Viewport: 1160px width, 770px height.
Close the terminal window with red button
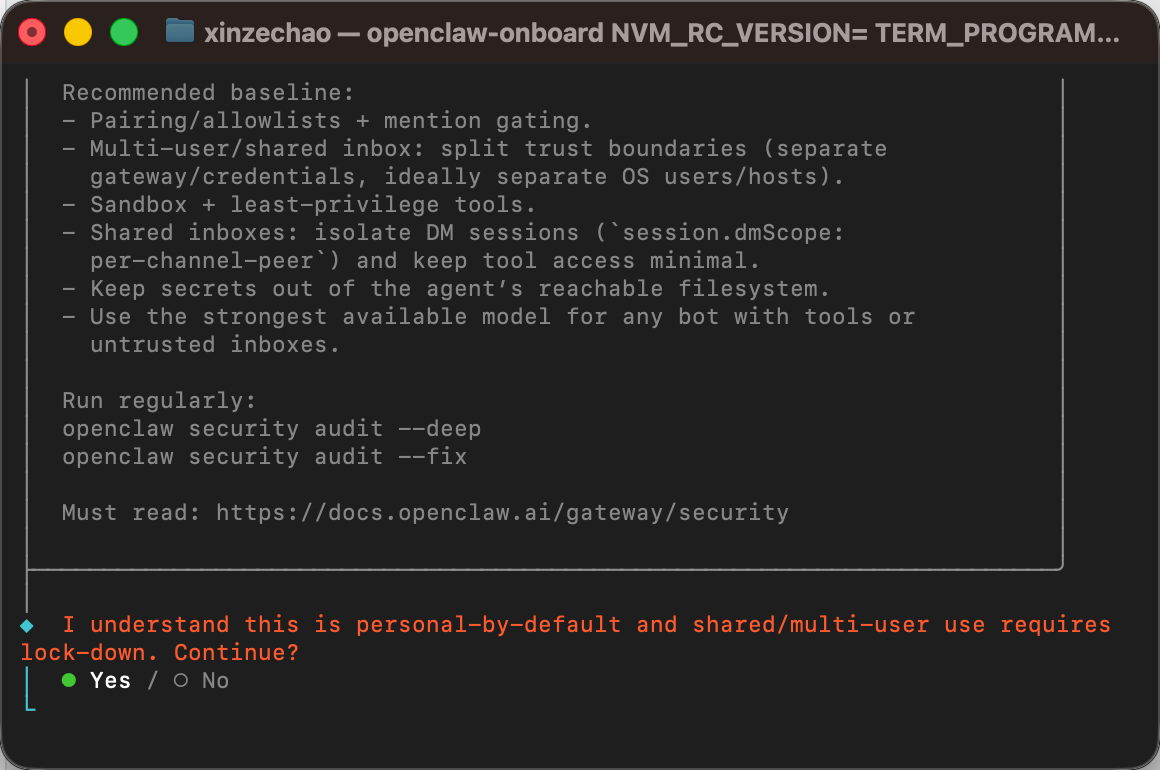tap(32, 33)
